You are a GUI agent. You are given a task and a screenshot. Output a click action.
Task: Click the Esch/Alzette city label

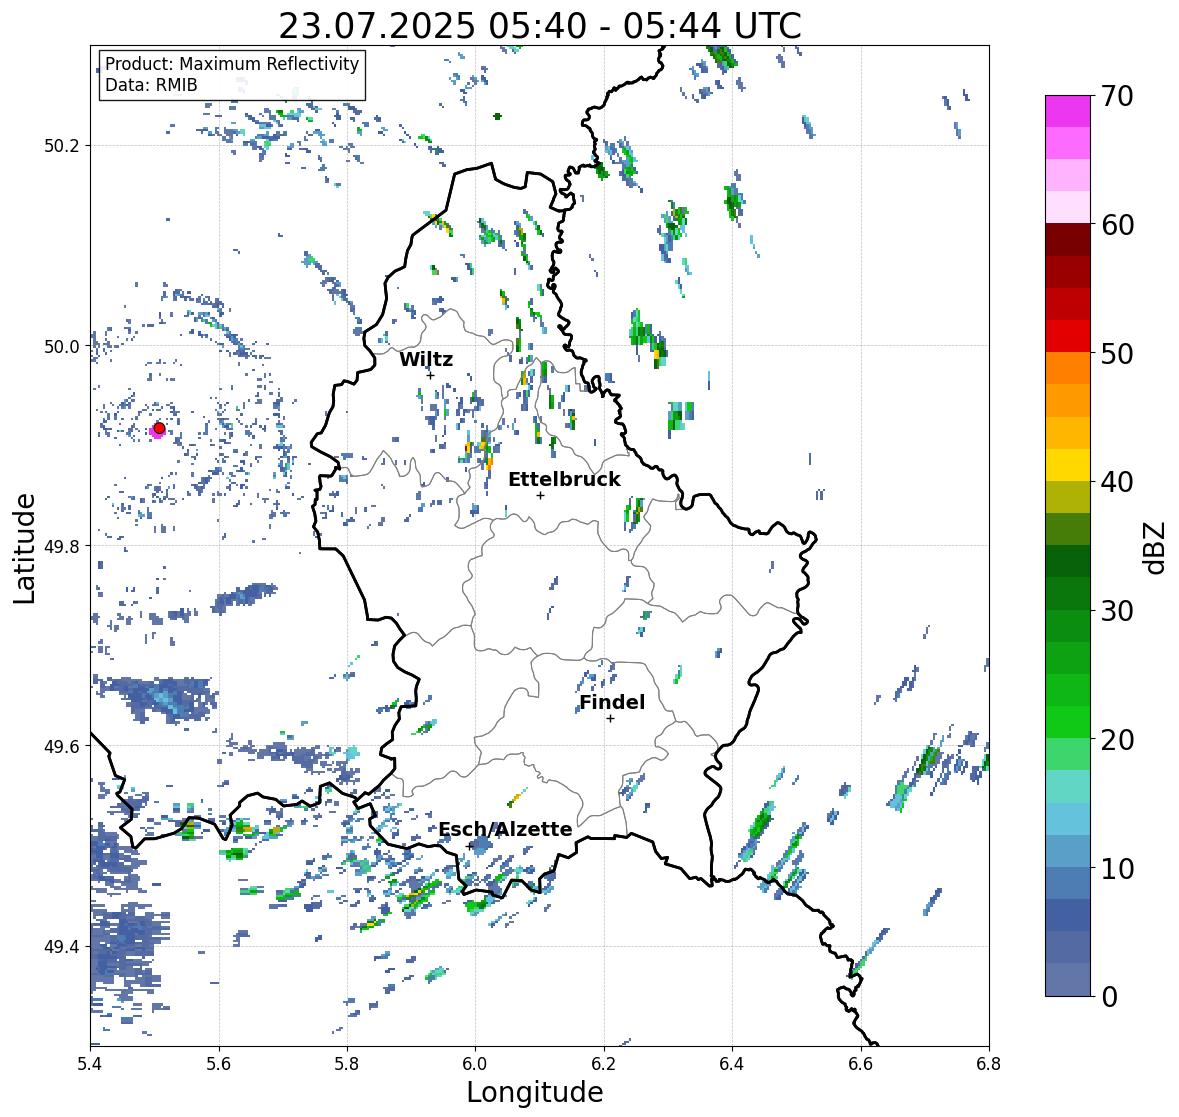pyautogui.click(x=505, y=829)
